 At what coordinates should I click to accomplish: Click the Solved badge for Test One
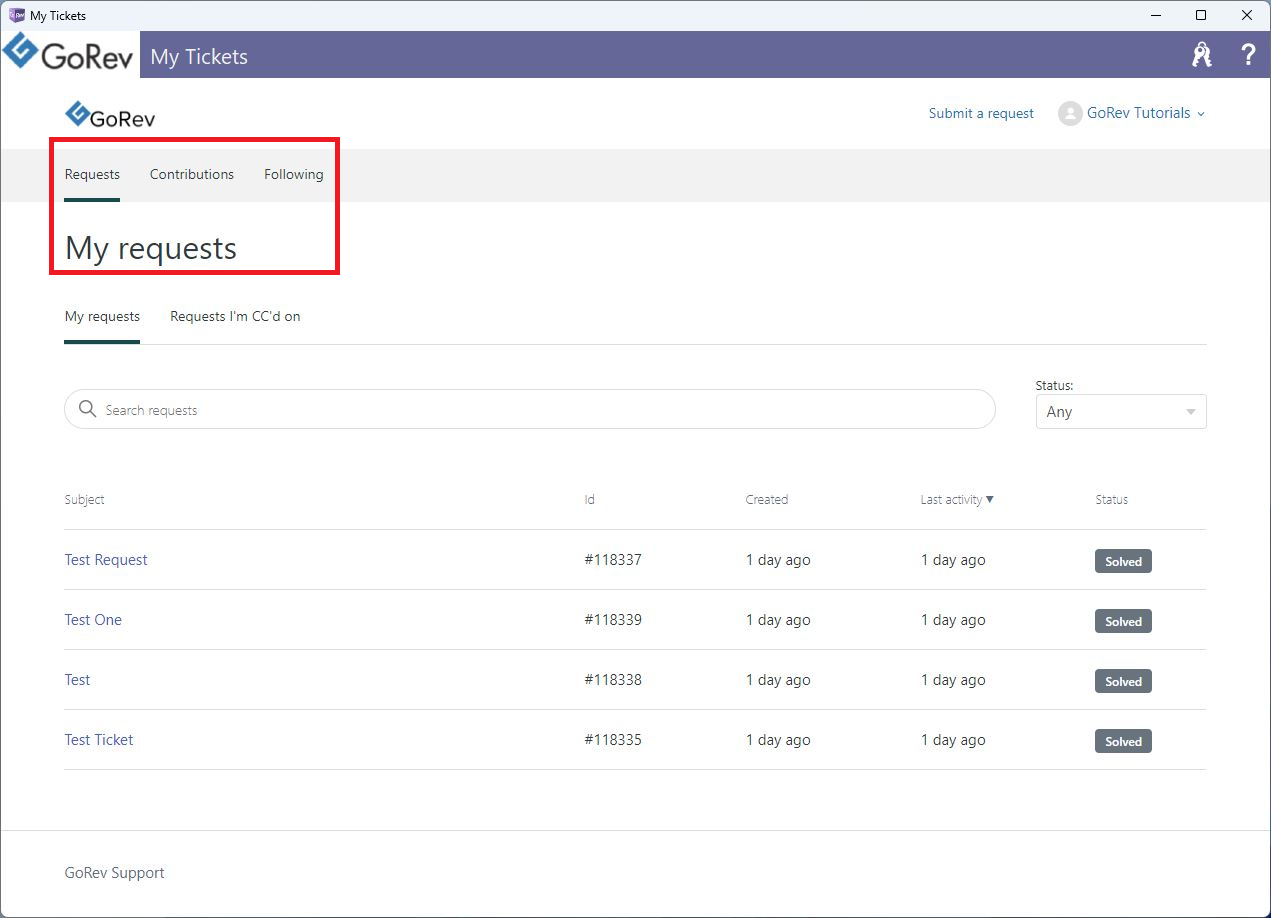(1123, 621)
